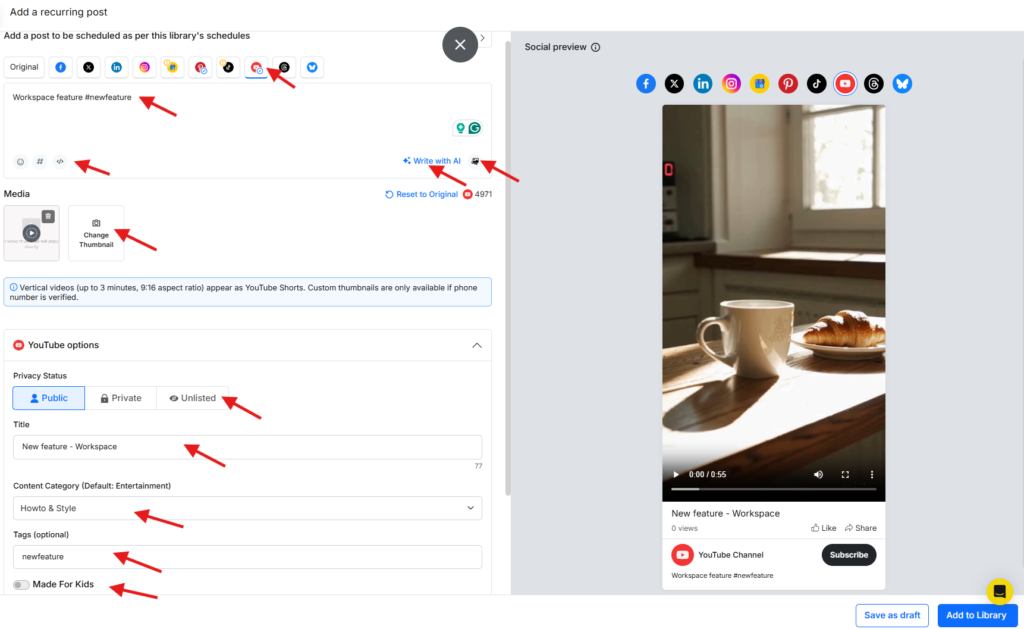Open the hashtag tool below the caption
1024x629 pixels.
[40, 161]
